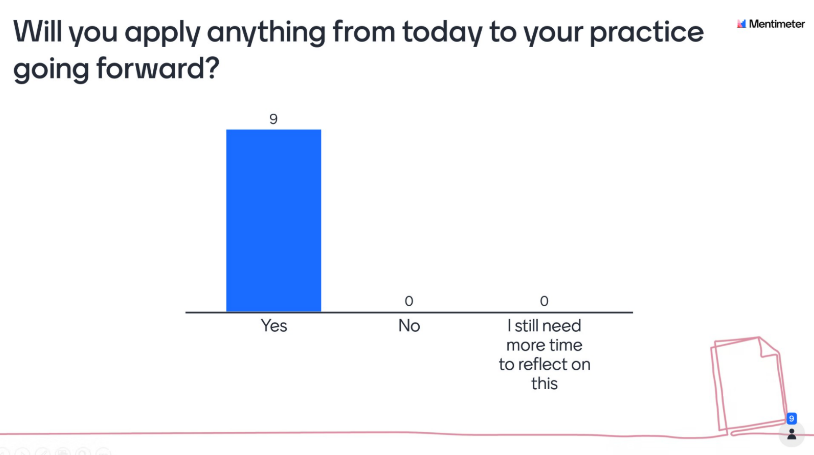Viewport: 814px width, 455px height.
Task: Click the word 'practice' in the heading
Action: [638, 33]
